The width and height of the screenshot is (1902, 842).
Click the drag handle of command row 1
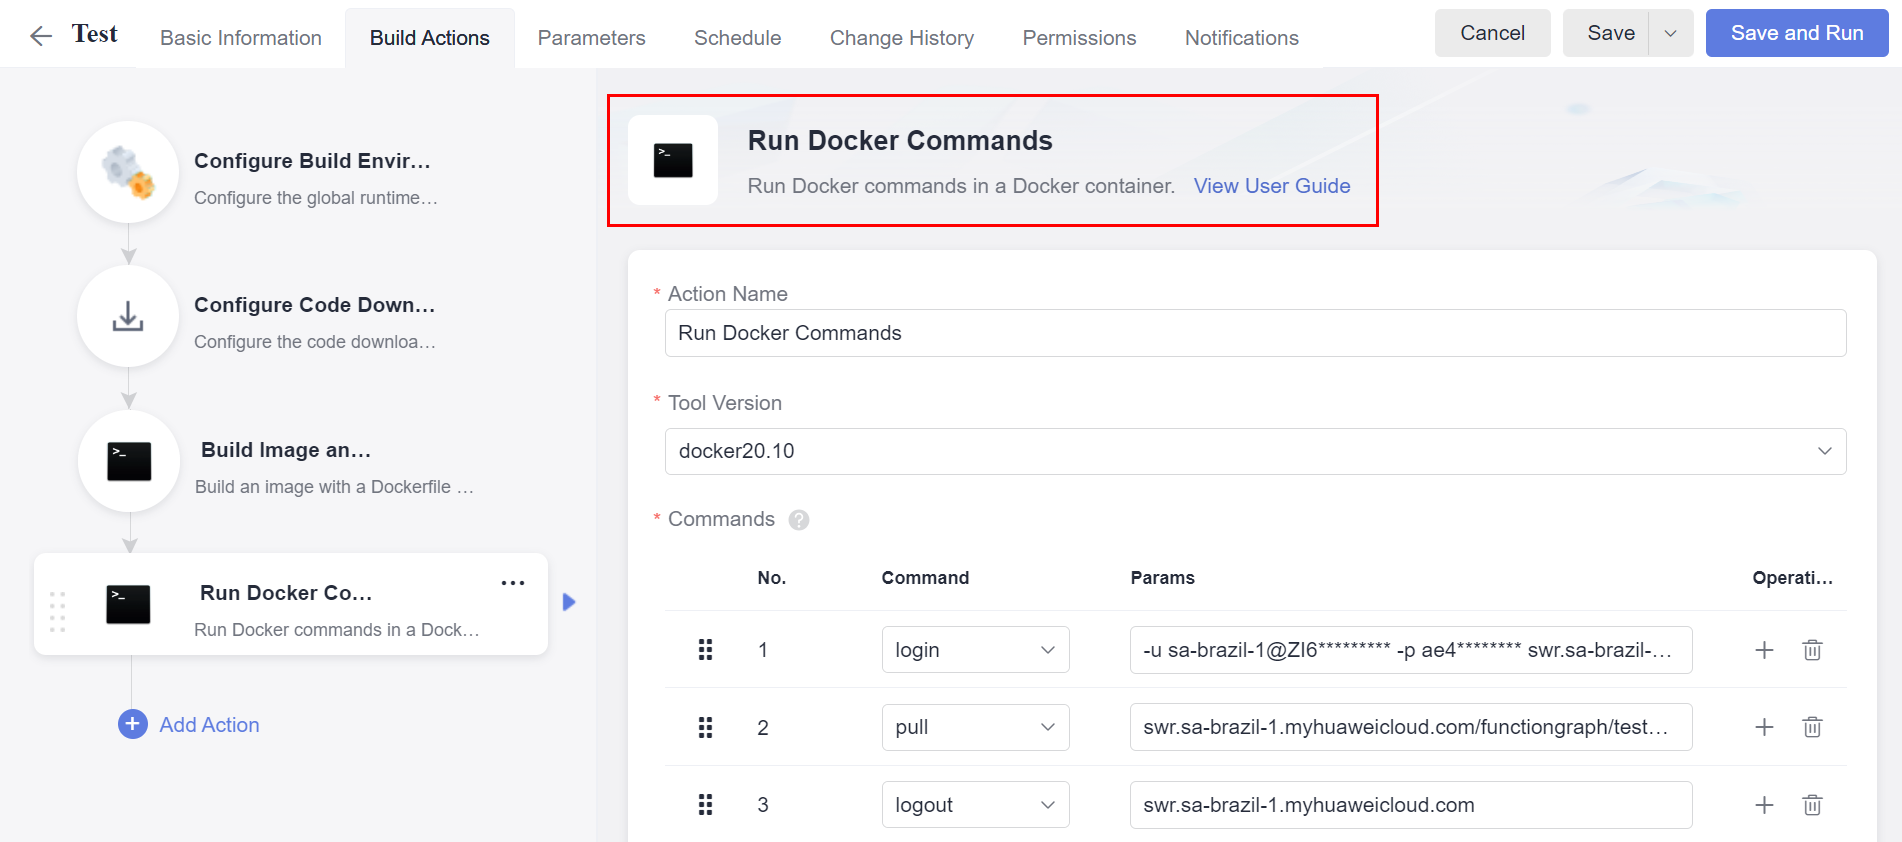click(x=705, y=650)
